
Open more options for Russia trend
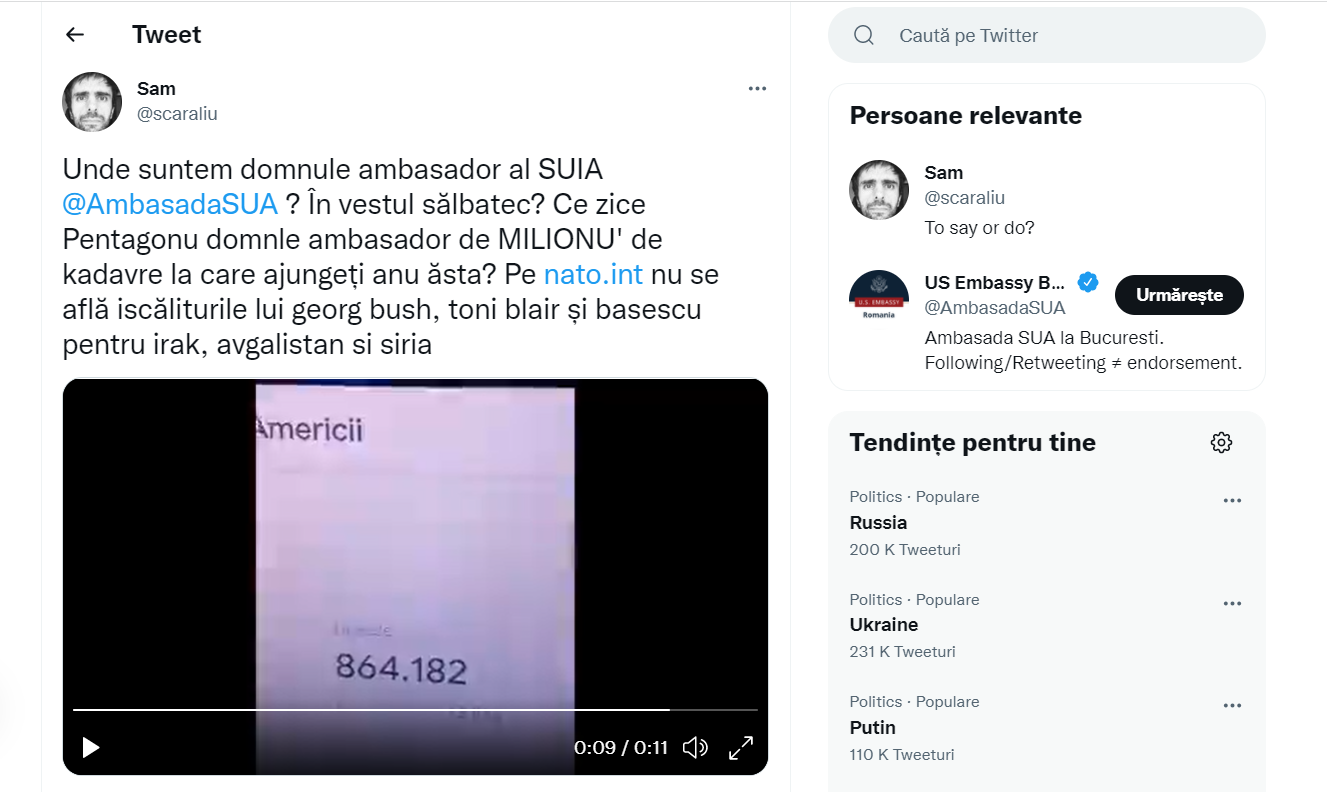click(1232, 501)
